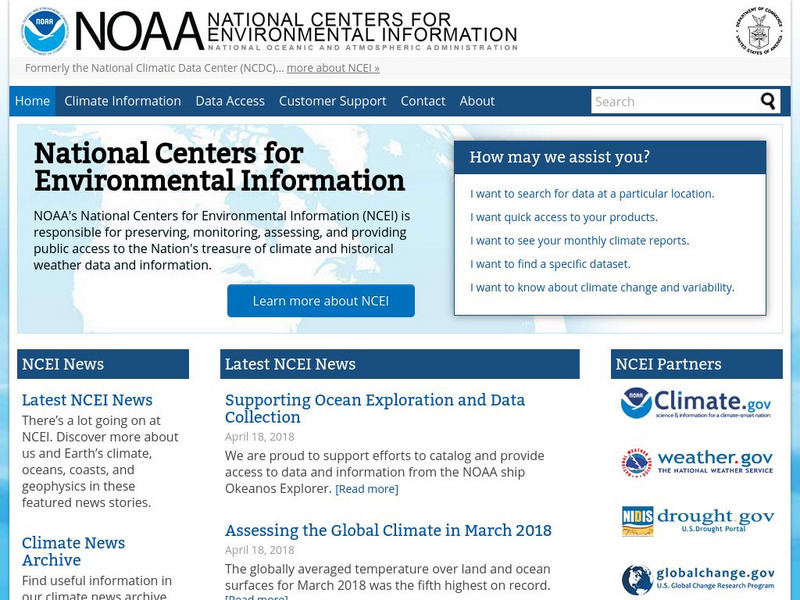The width and height of the screenshot is (800, 600).
Task: Open the 'Climate News Archive' link
Action: point(73,551)
